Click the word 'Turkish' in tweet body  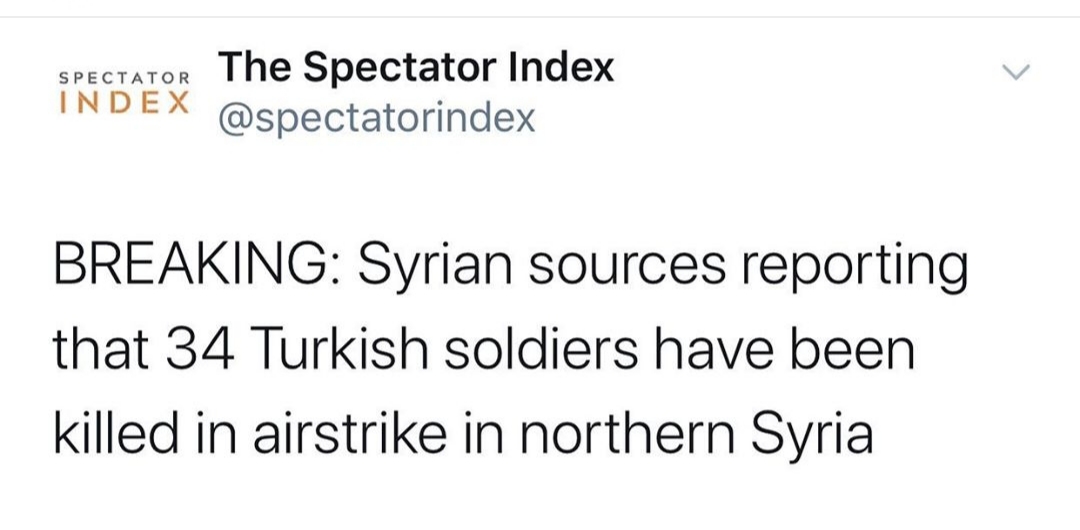click(x=342, y=351)
